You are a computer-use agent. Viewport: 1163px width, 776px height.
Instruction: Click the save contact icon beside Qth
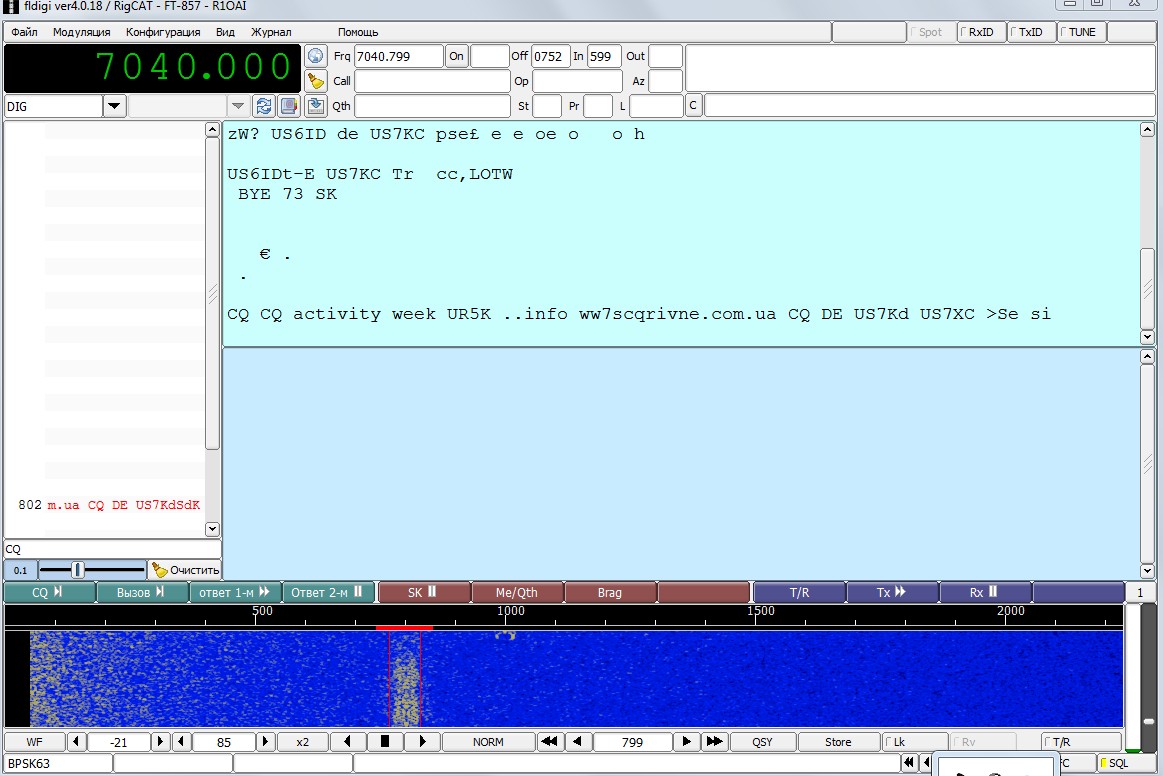coord(316,106)
